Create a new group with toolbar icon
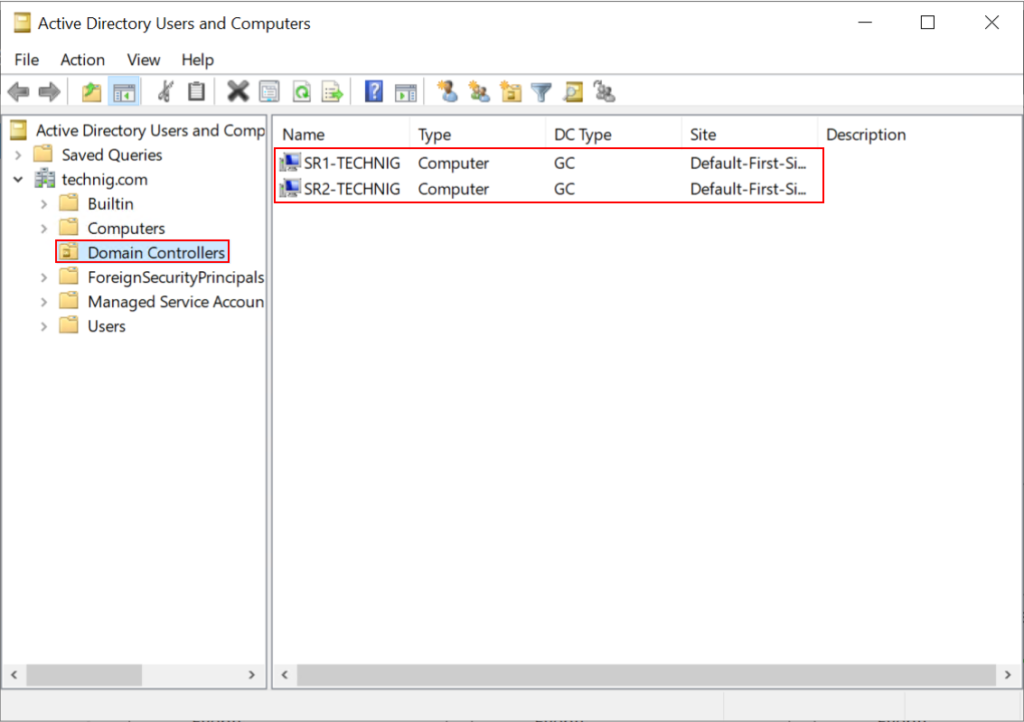 coord(479,91)
